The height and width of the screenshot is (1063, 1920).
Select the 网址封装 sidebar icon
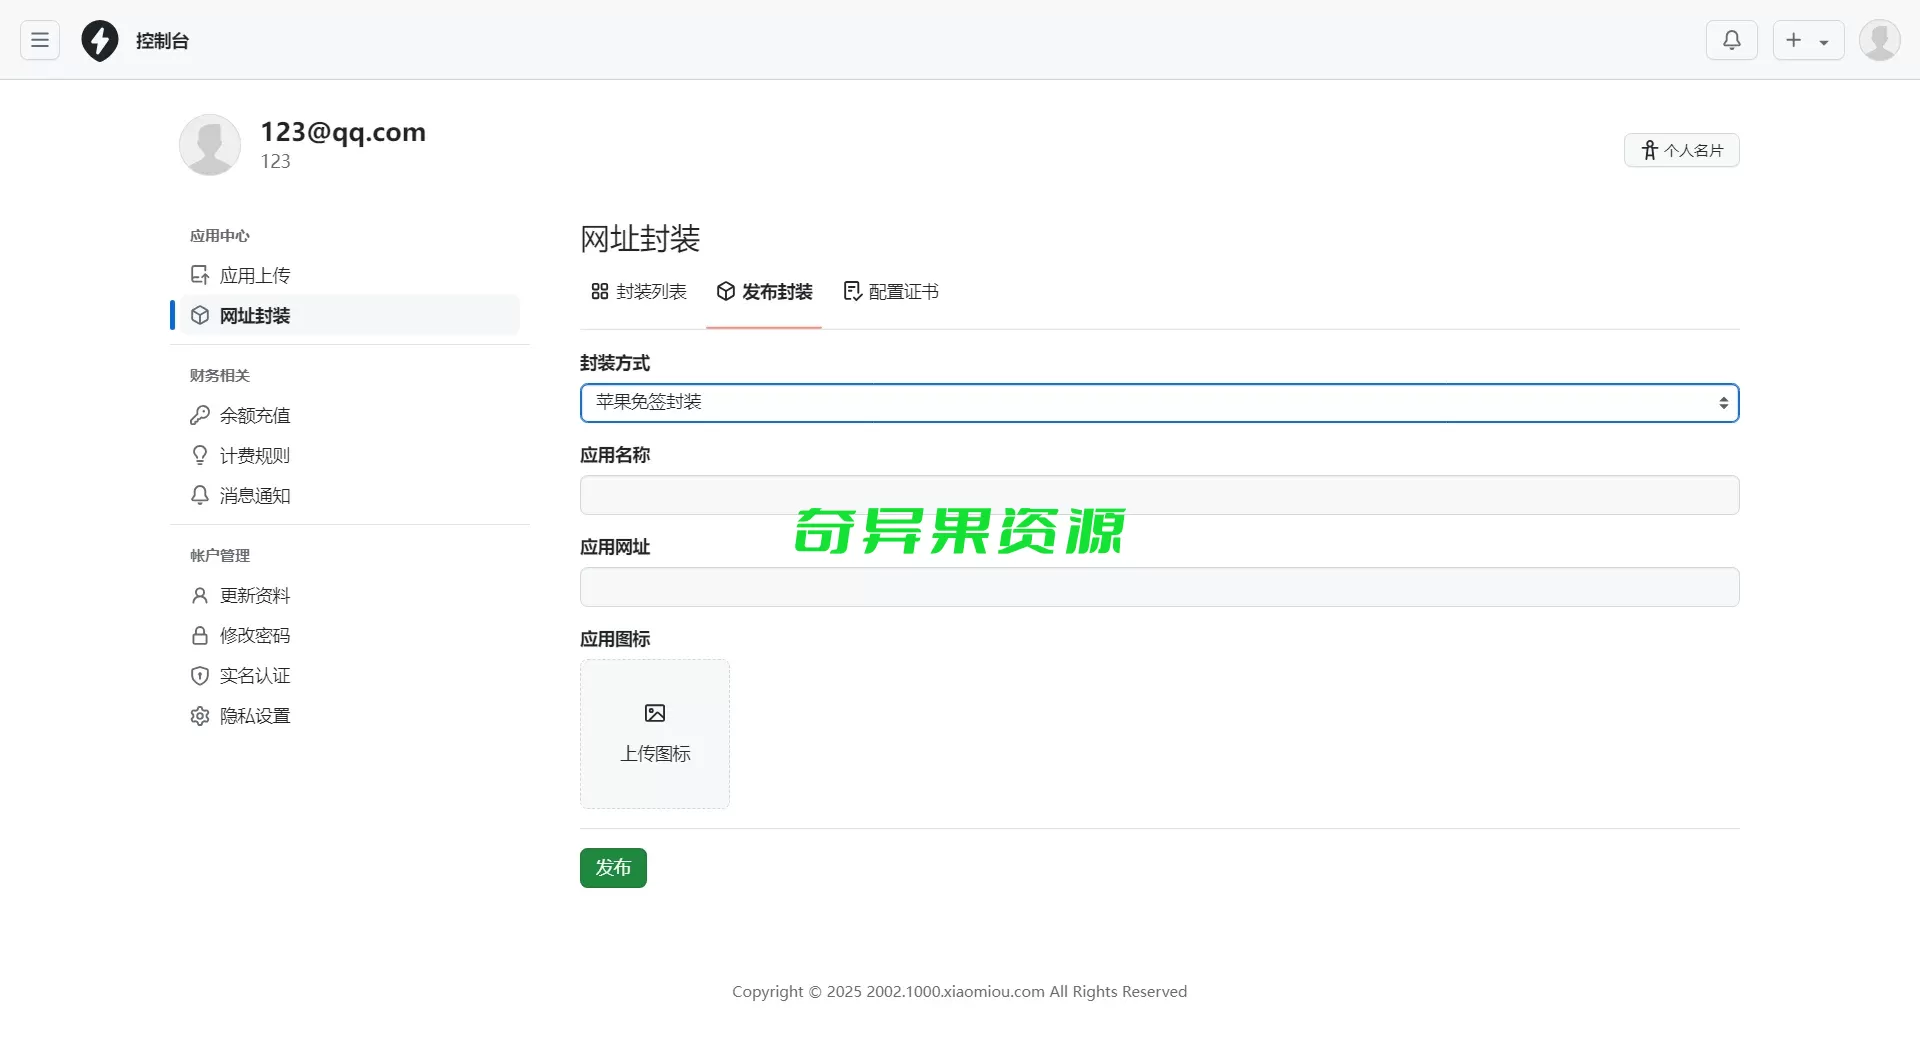200,315
